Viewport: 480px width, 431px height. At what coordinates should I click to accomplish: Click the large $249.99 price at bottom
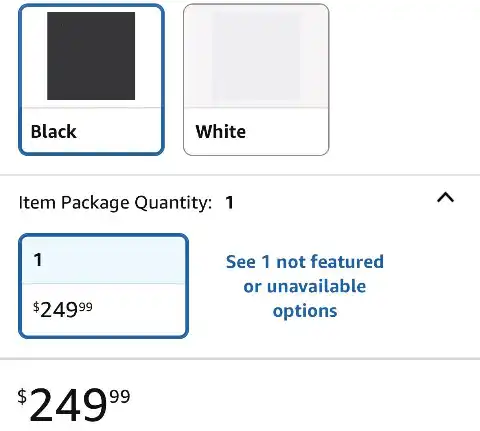74,405
